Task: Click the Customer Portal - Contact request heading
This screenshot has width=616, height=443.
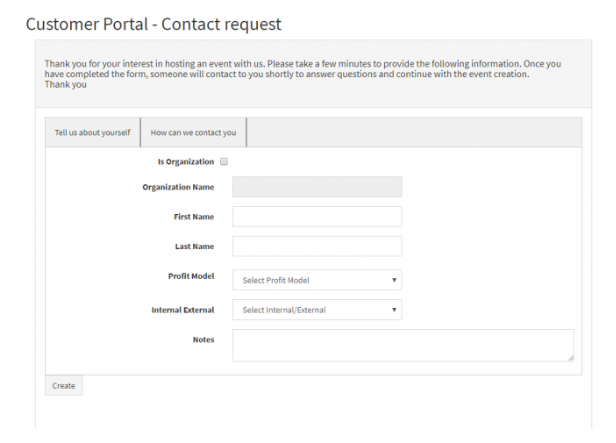Action: pyautogui.click(x=153, y=23)
